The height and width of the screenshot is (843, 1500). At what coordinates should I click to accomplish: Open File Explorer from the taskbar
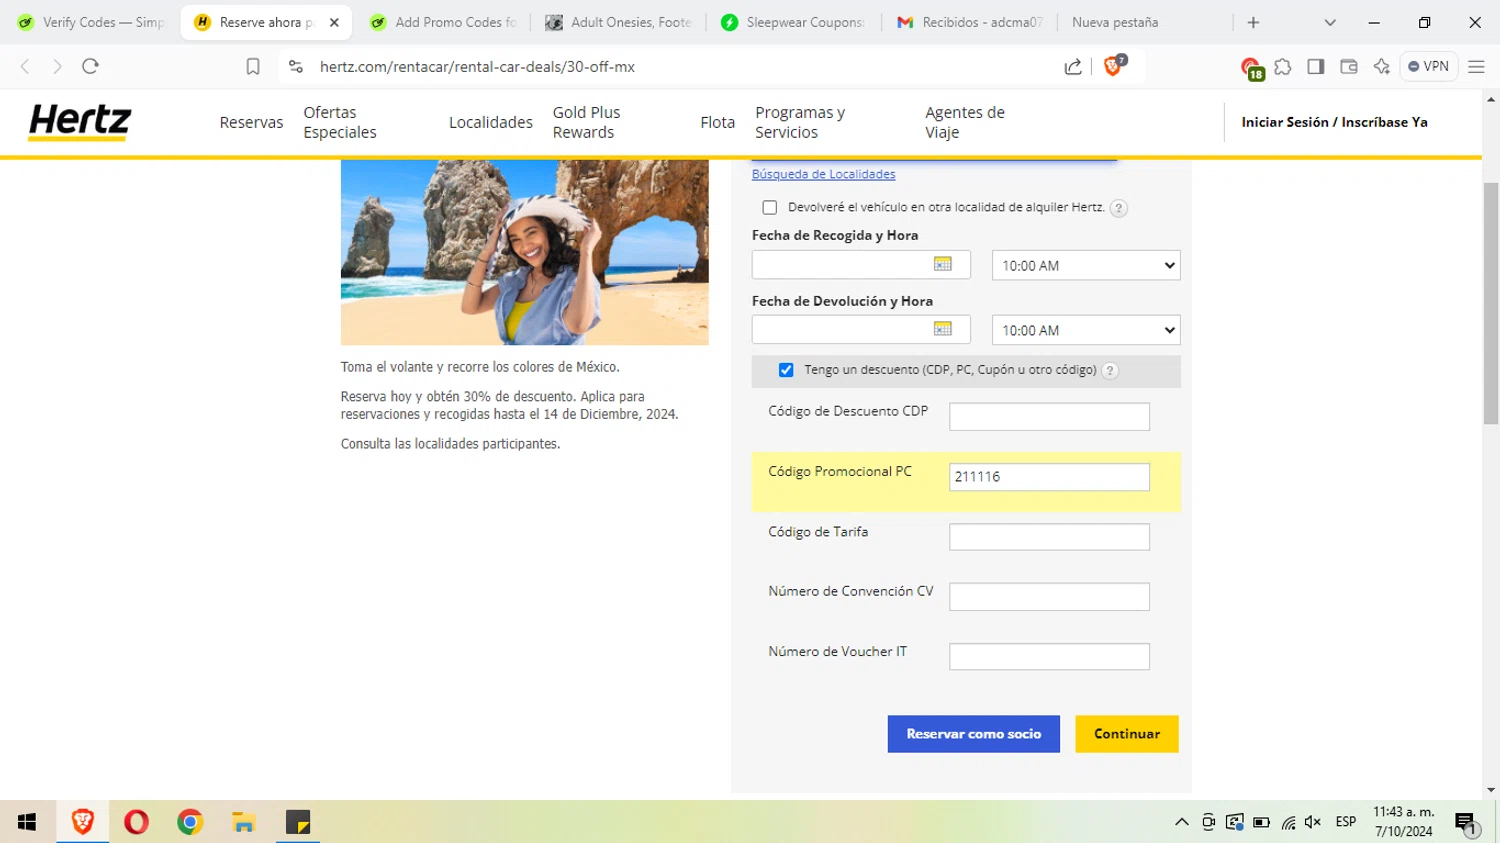point(244,822)
